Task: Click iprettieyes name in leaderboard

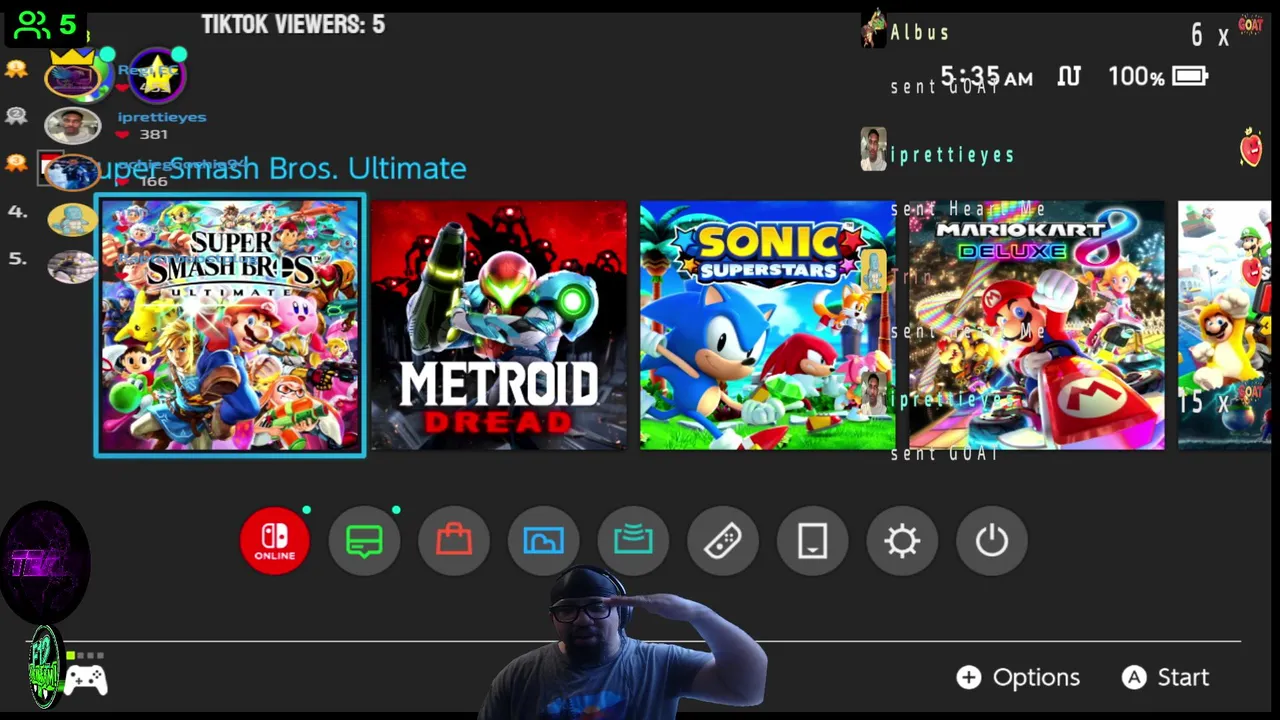Action: point(162,117)
